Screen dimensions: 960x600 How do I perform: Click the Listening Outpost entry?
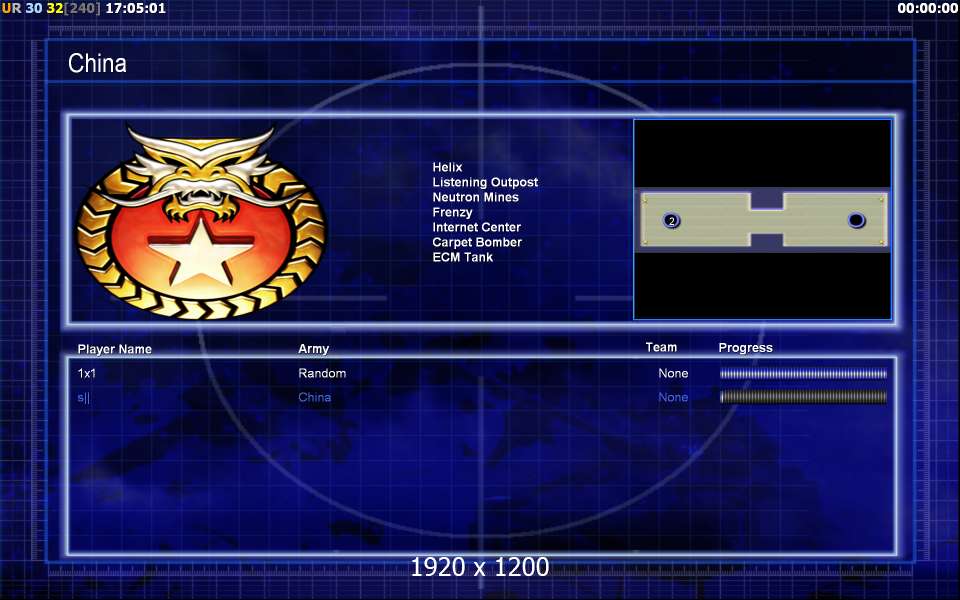tap(485, 182)
